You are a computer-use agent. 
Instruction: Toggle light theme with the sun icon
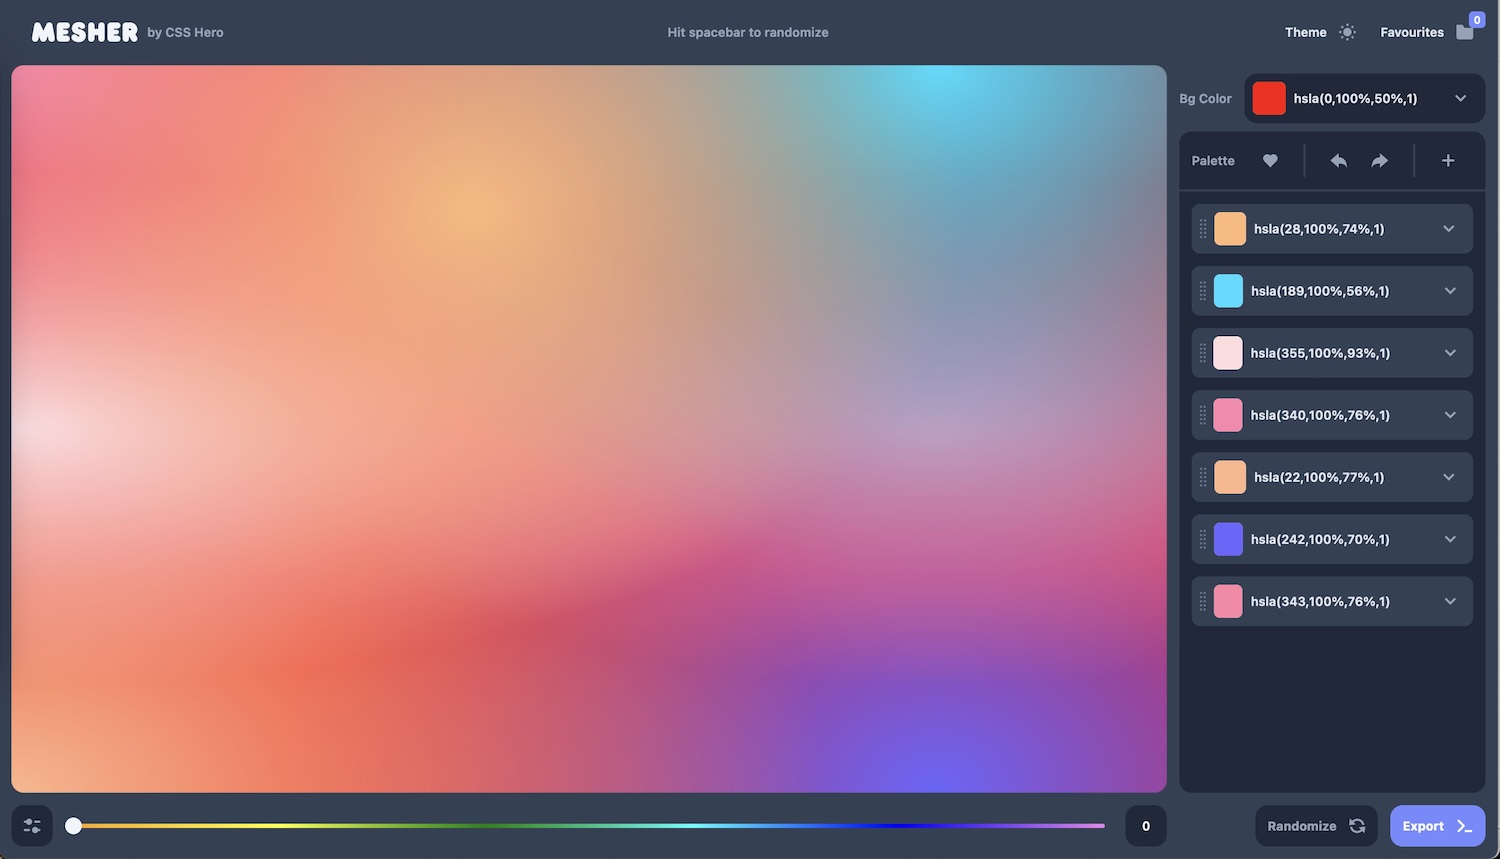coord(1347,32)
